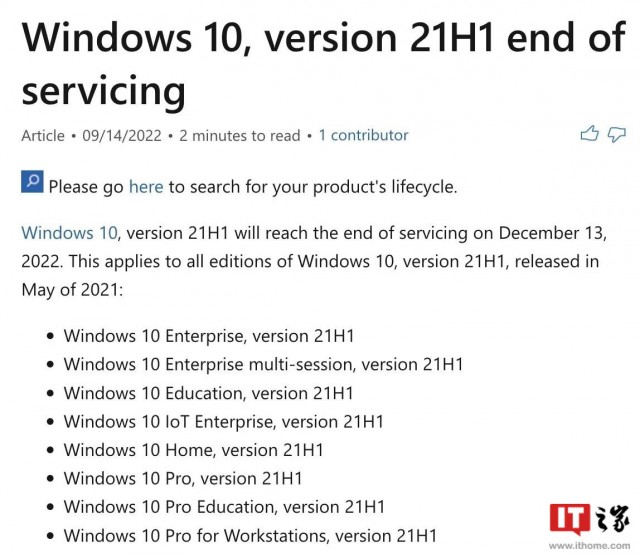Click the thumbs down feedback icon
The image size is (640, 559).
click(x=616, y=134)
